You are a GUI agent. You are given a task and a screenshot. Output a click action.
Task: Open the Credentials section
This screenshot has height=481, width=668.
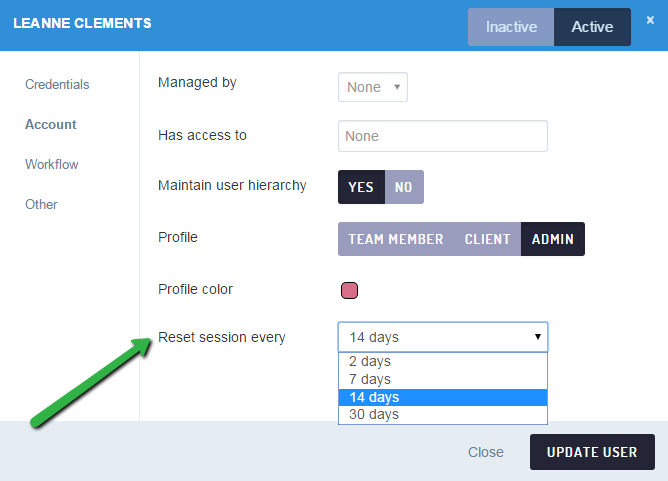click(57, 84)
